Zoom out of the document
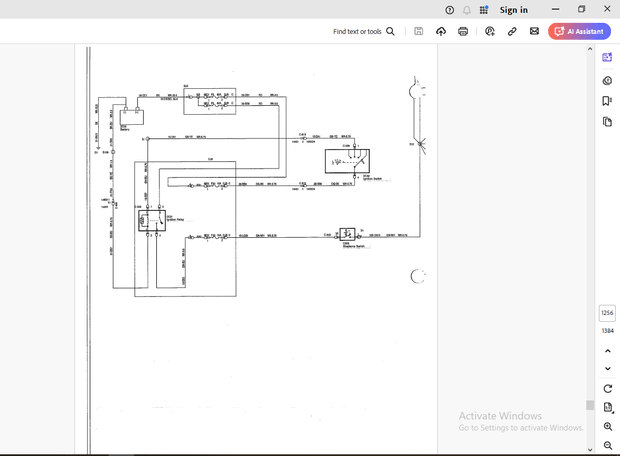This screenshot has height=456, width=620. (608, 445)
